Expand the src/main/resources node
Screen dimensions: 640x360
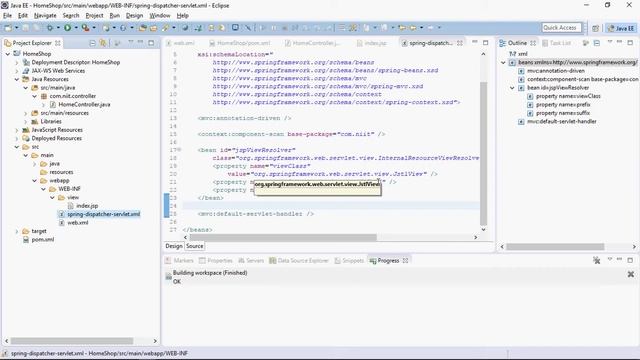(26, 113)
